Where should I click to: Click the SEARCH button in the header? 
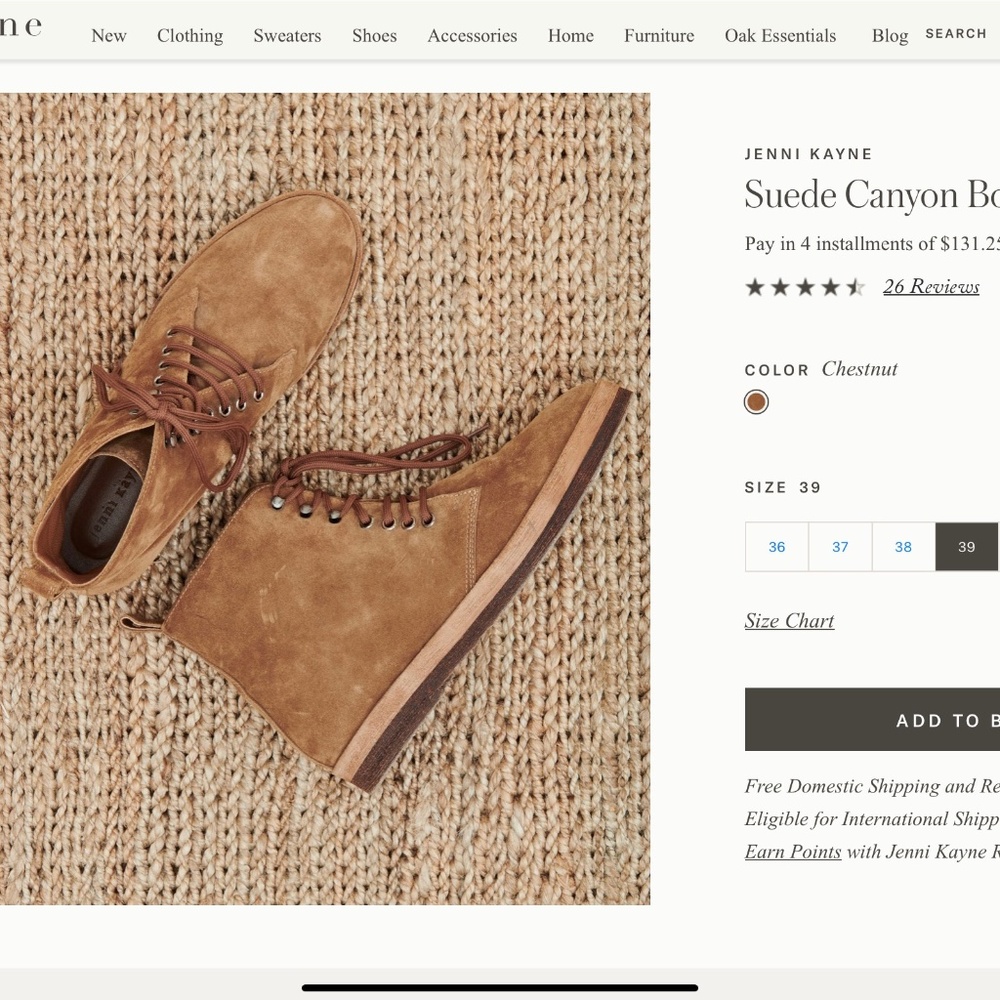click(x=956, y=33)
